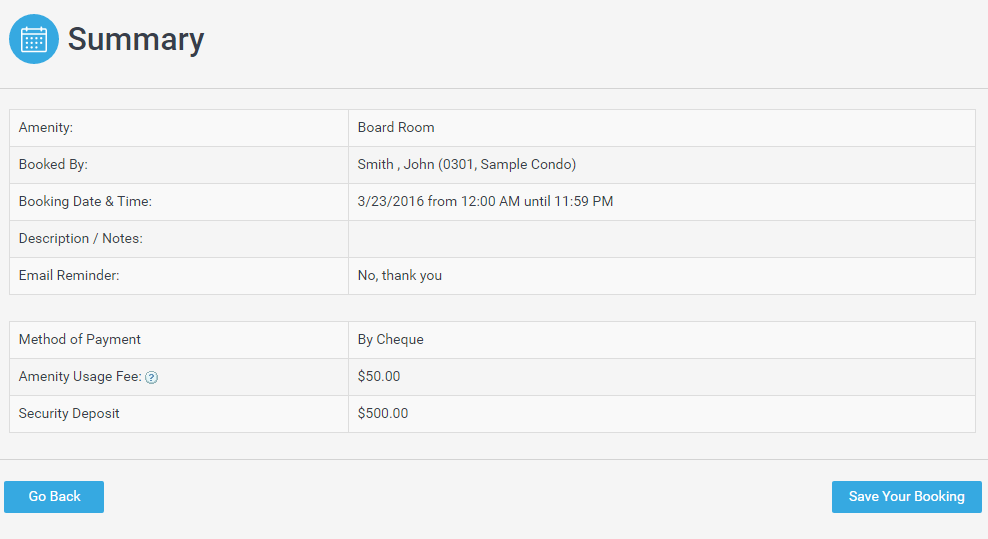This screenshot has width=988, height=539.
Task: Click the Amenity: row label
Action: [x=46, y=128]
